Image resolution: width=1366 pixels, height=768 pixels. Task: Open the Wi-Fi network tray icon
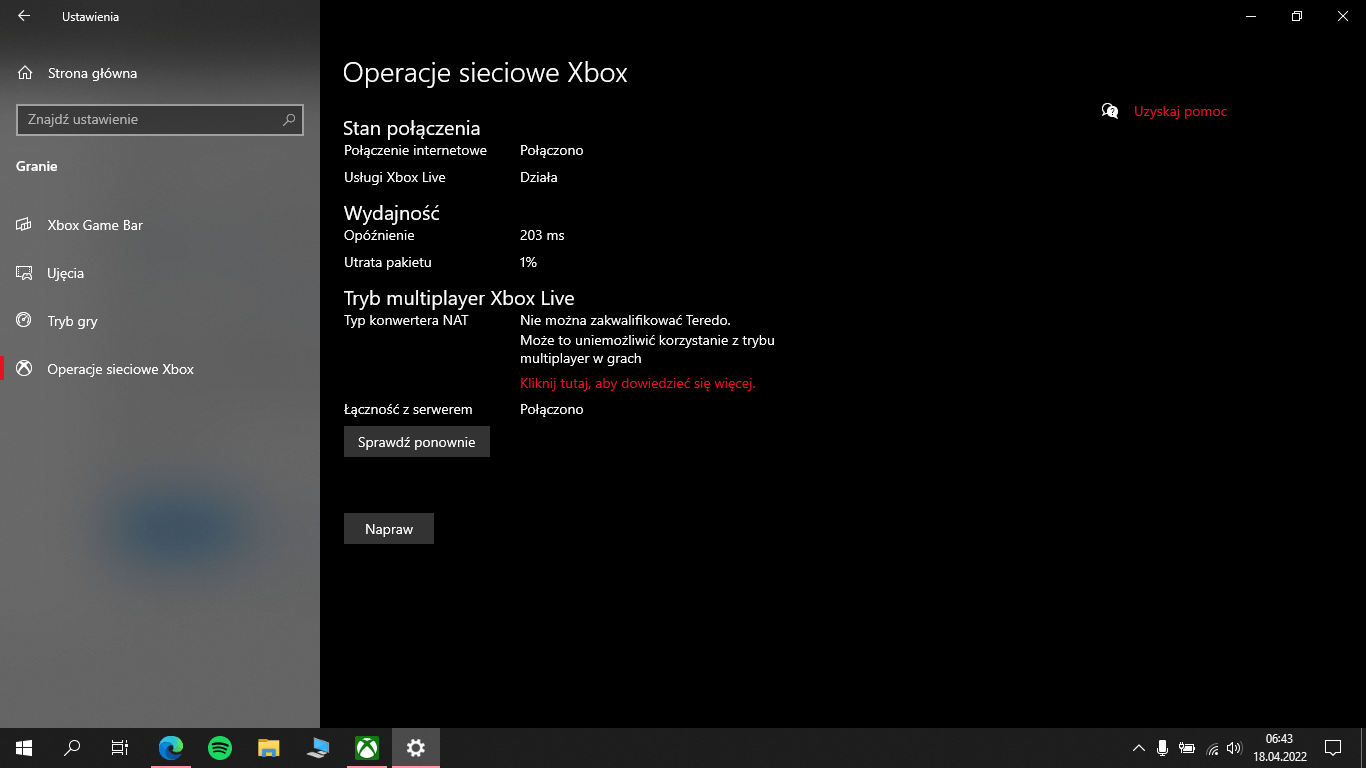tap(1212, 748)
